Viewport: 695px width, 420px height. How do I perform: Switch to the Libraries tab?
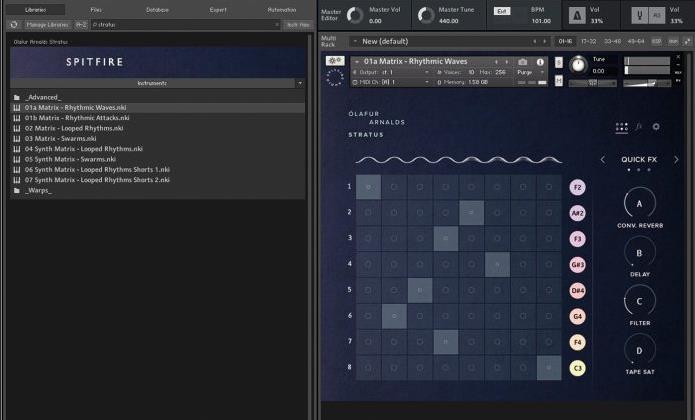35,10
